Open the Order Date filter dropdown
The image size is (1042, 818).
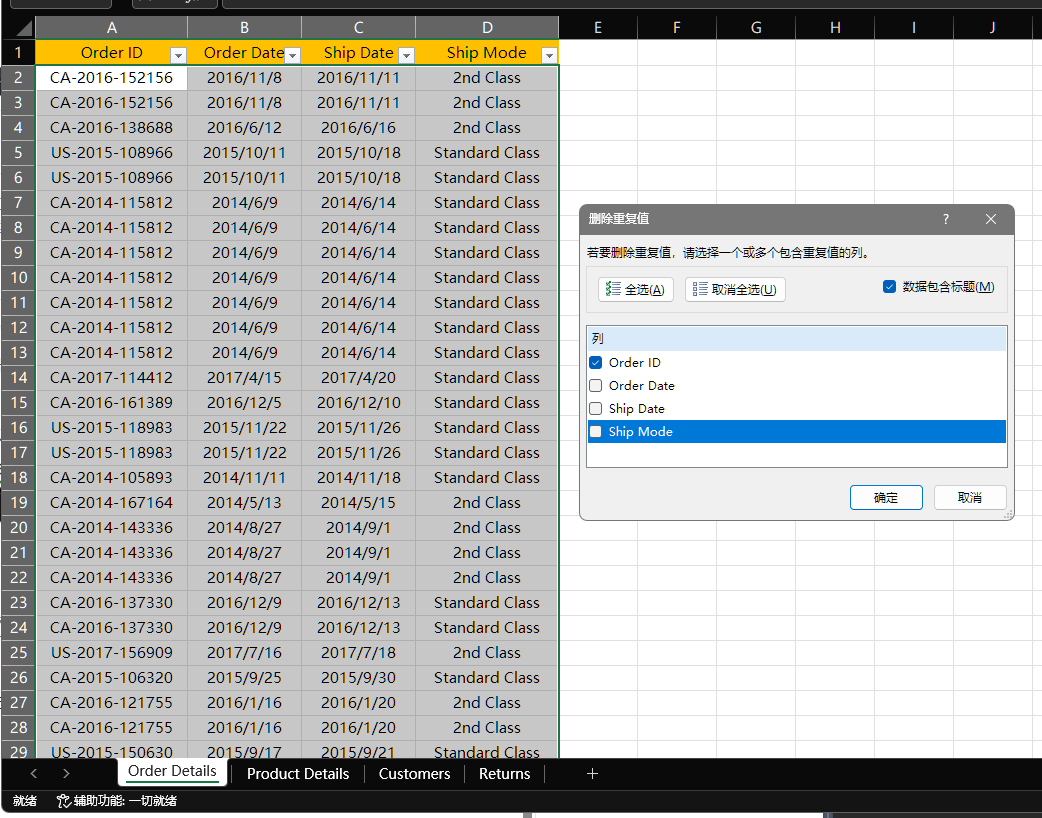coord(292,55)
